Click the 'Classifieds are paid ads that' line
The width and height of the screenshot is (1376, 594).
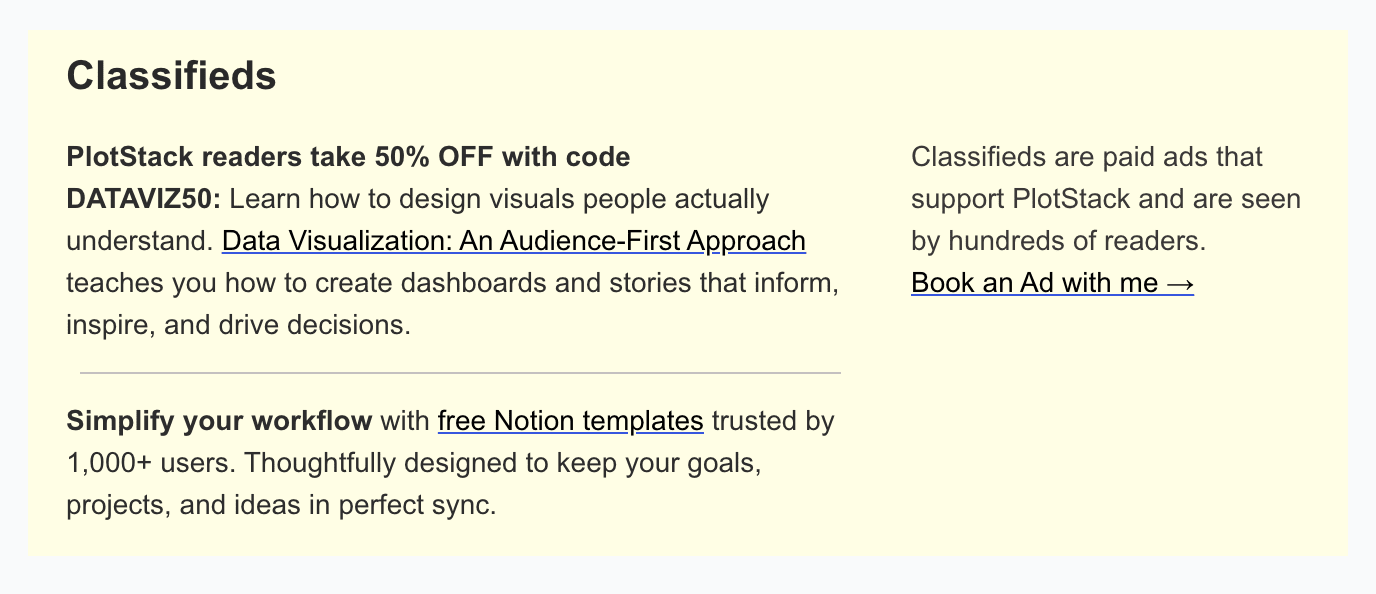tap(1087, 157)
